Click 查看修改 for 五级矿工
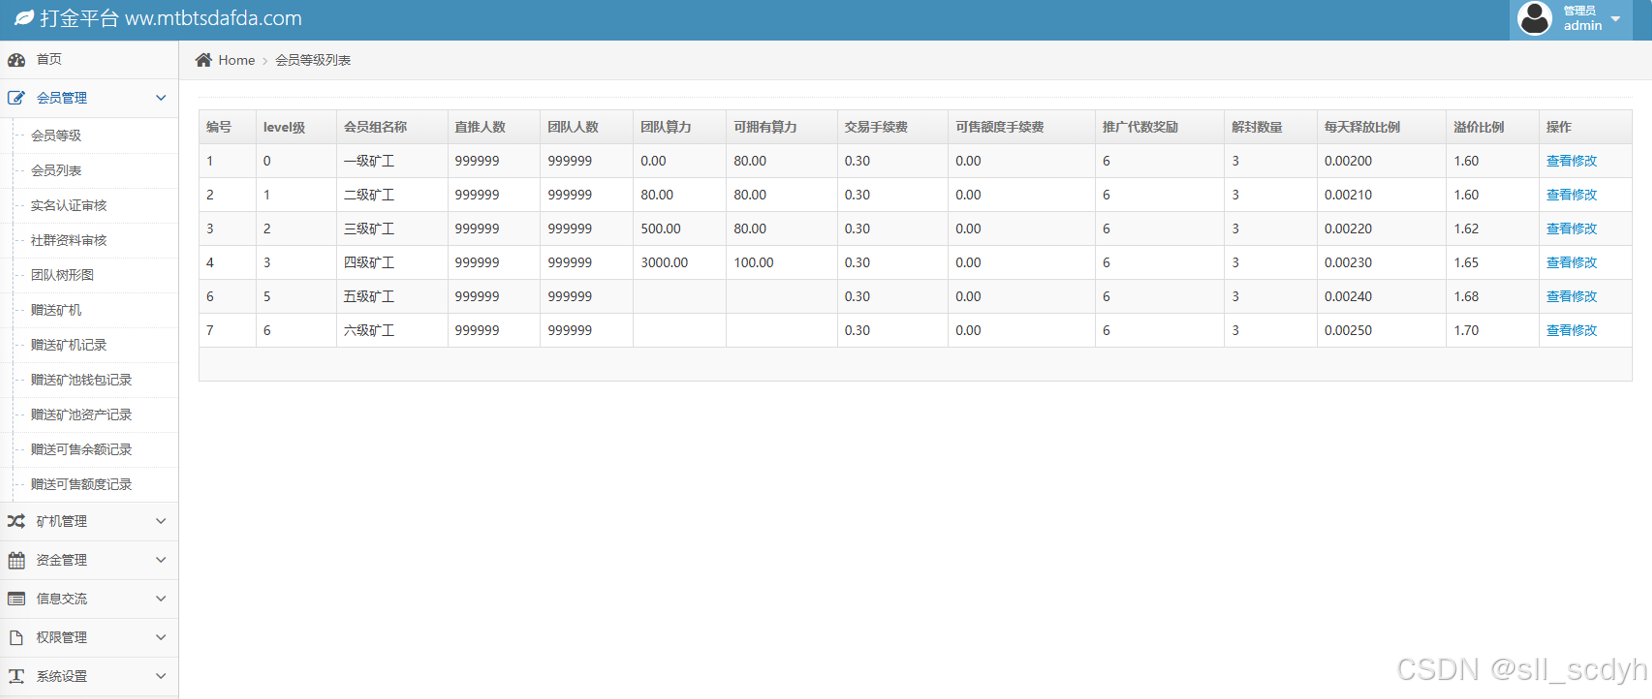The height and width of the screenshot is (699, 1652). tap(1571, 297)
